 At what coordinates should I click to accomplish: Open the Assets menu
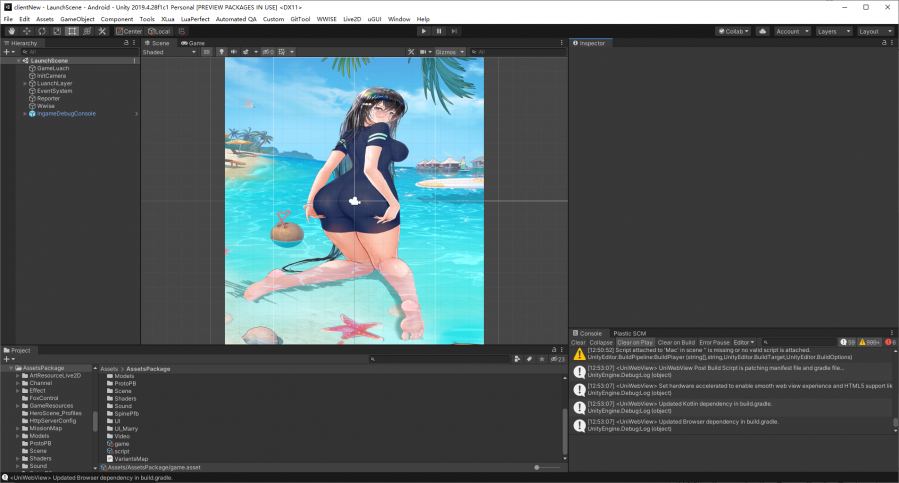point(45,19)
